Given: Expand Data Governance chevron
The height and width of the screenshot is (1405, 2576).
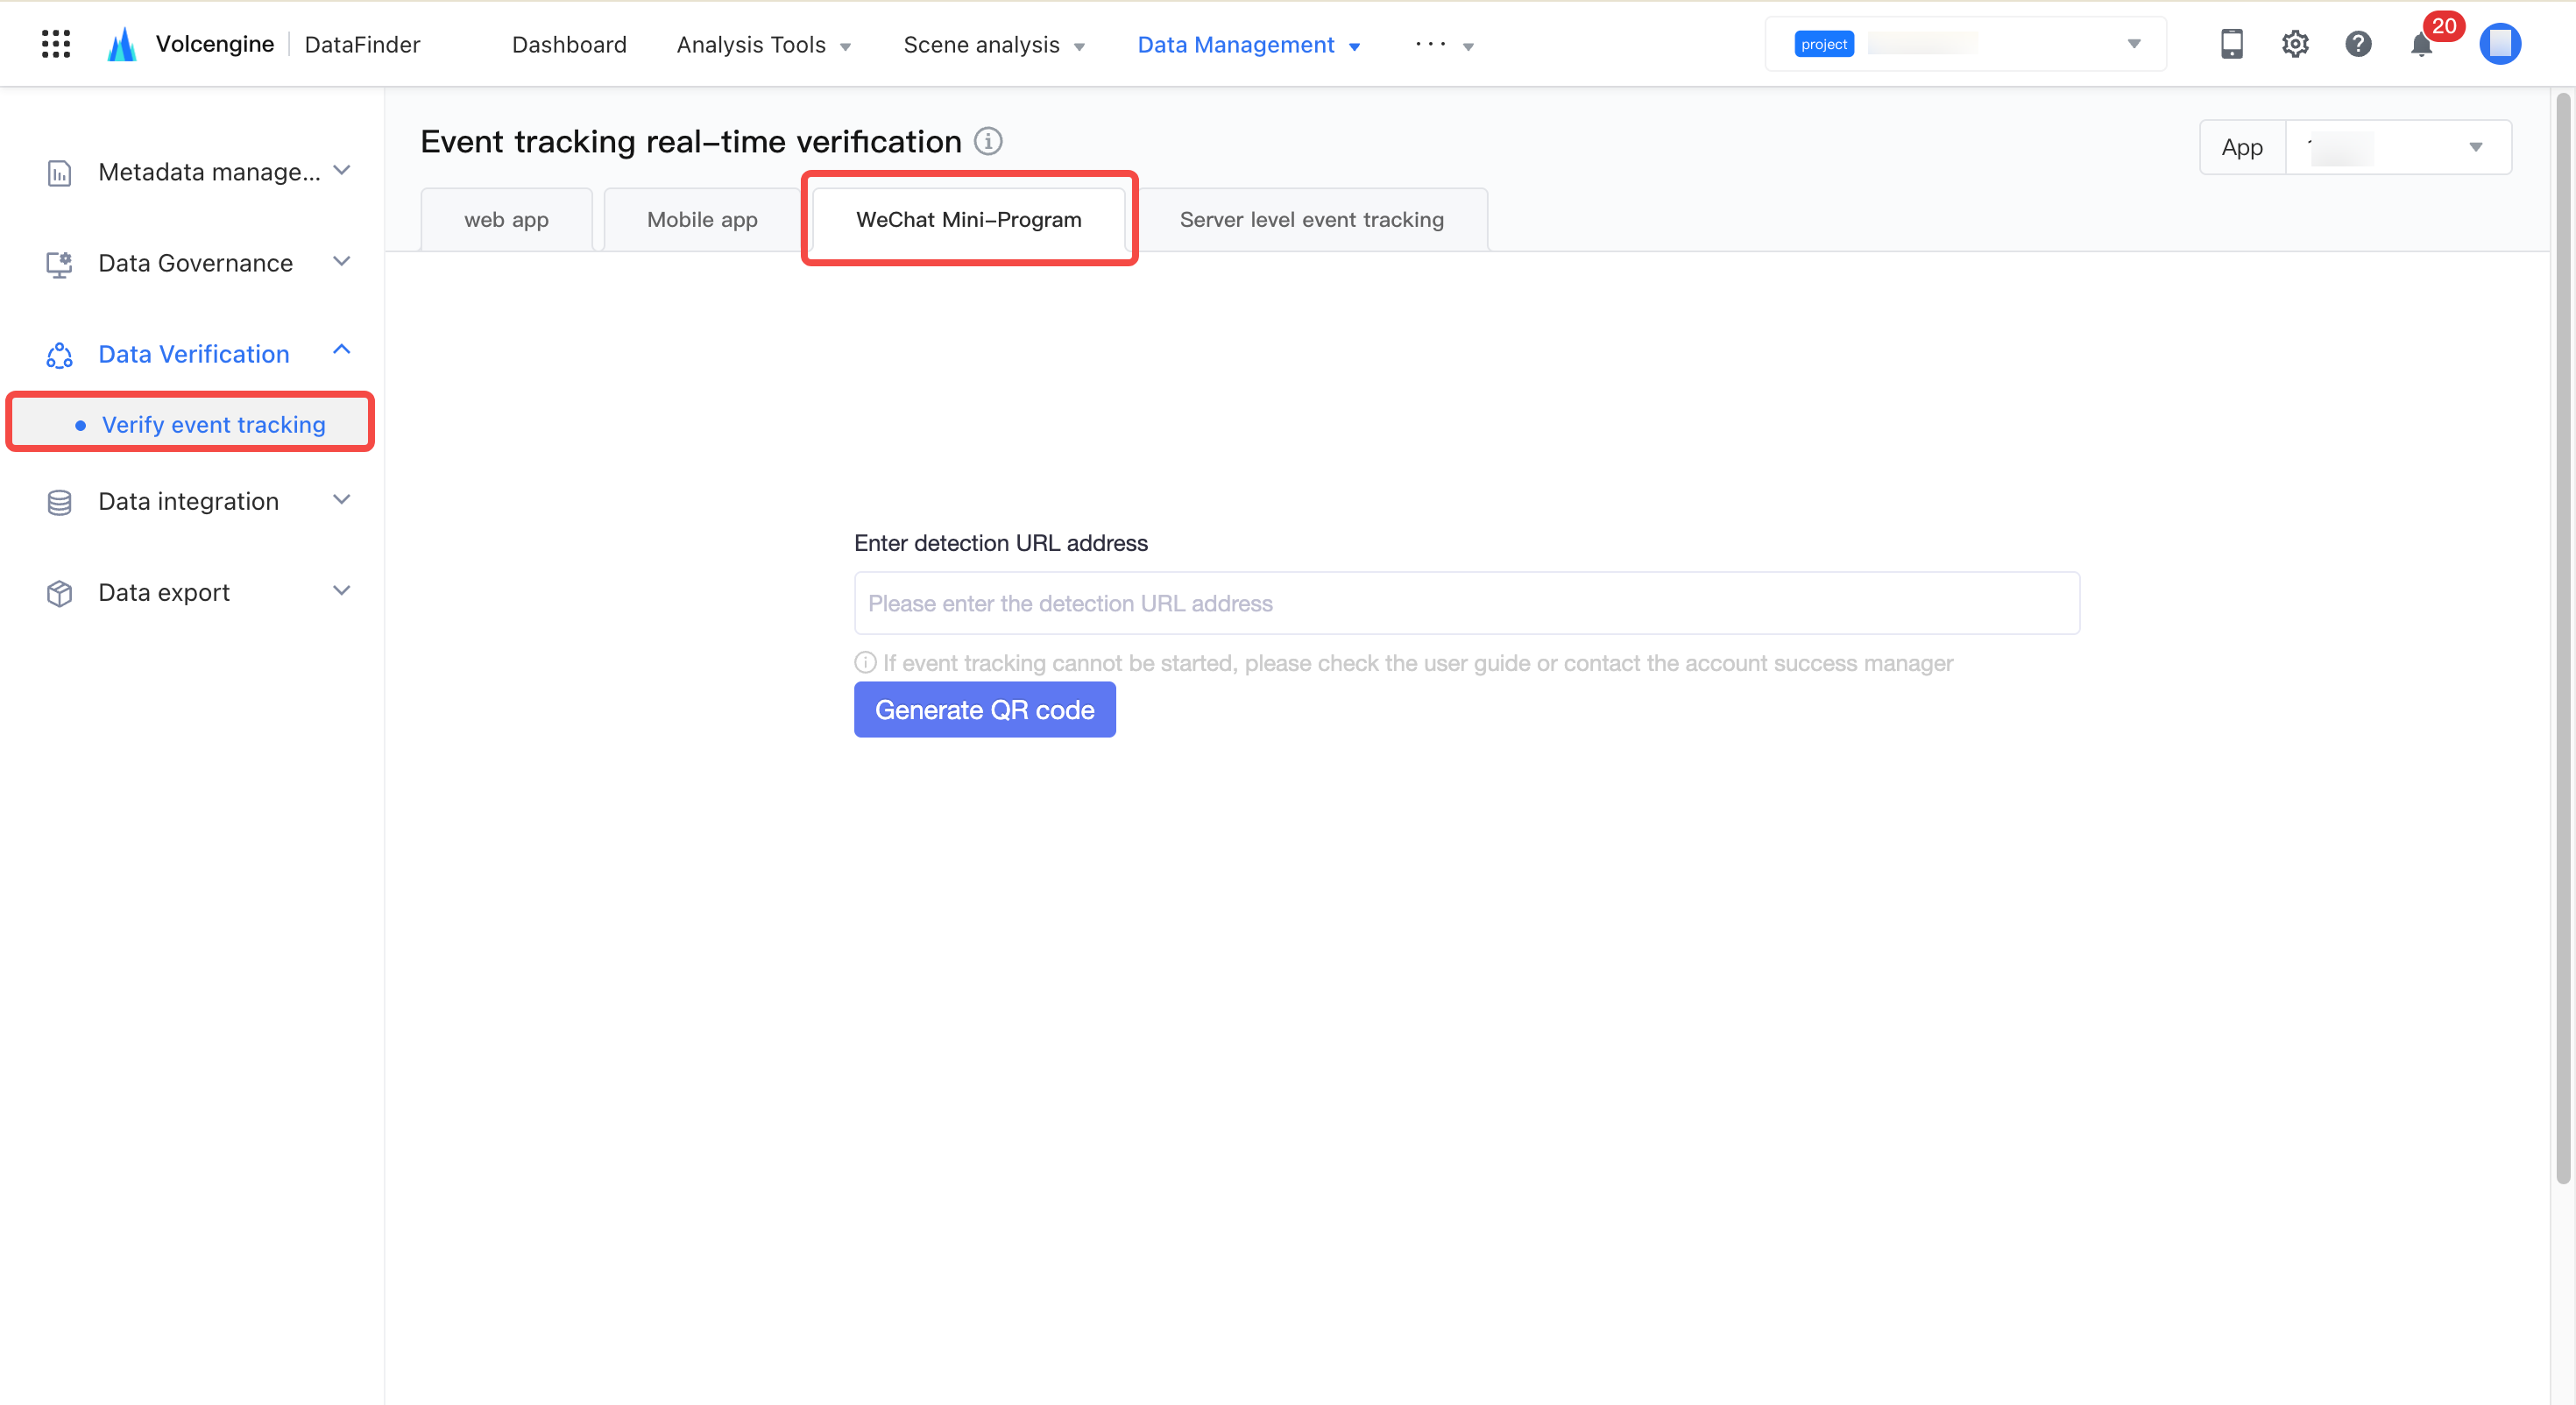Looking at the screenshot, I should pyautogui.click(x=342, y=262).
